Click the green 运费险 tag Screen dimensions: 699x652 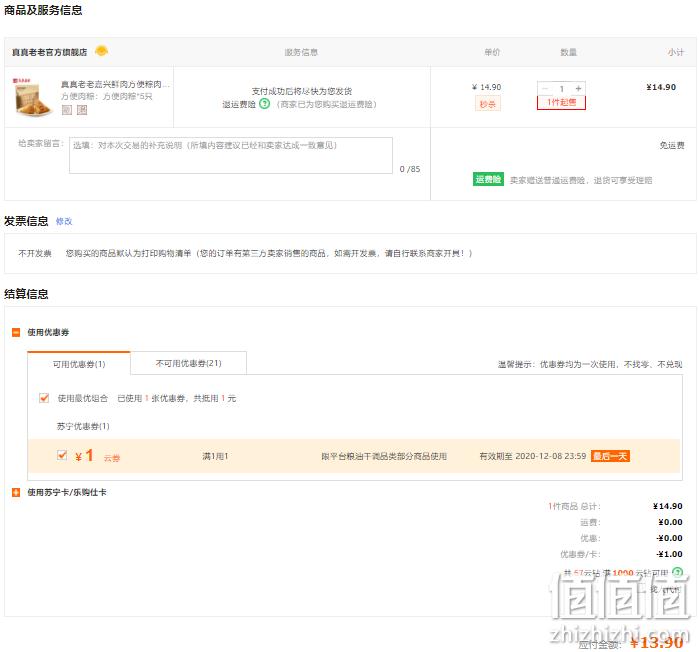click(x=488, y=179)
